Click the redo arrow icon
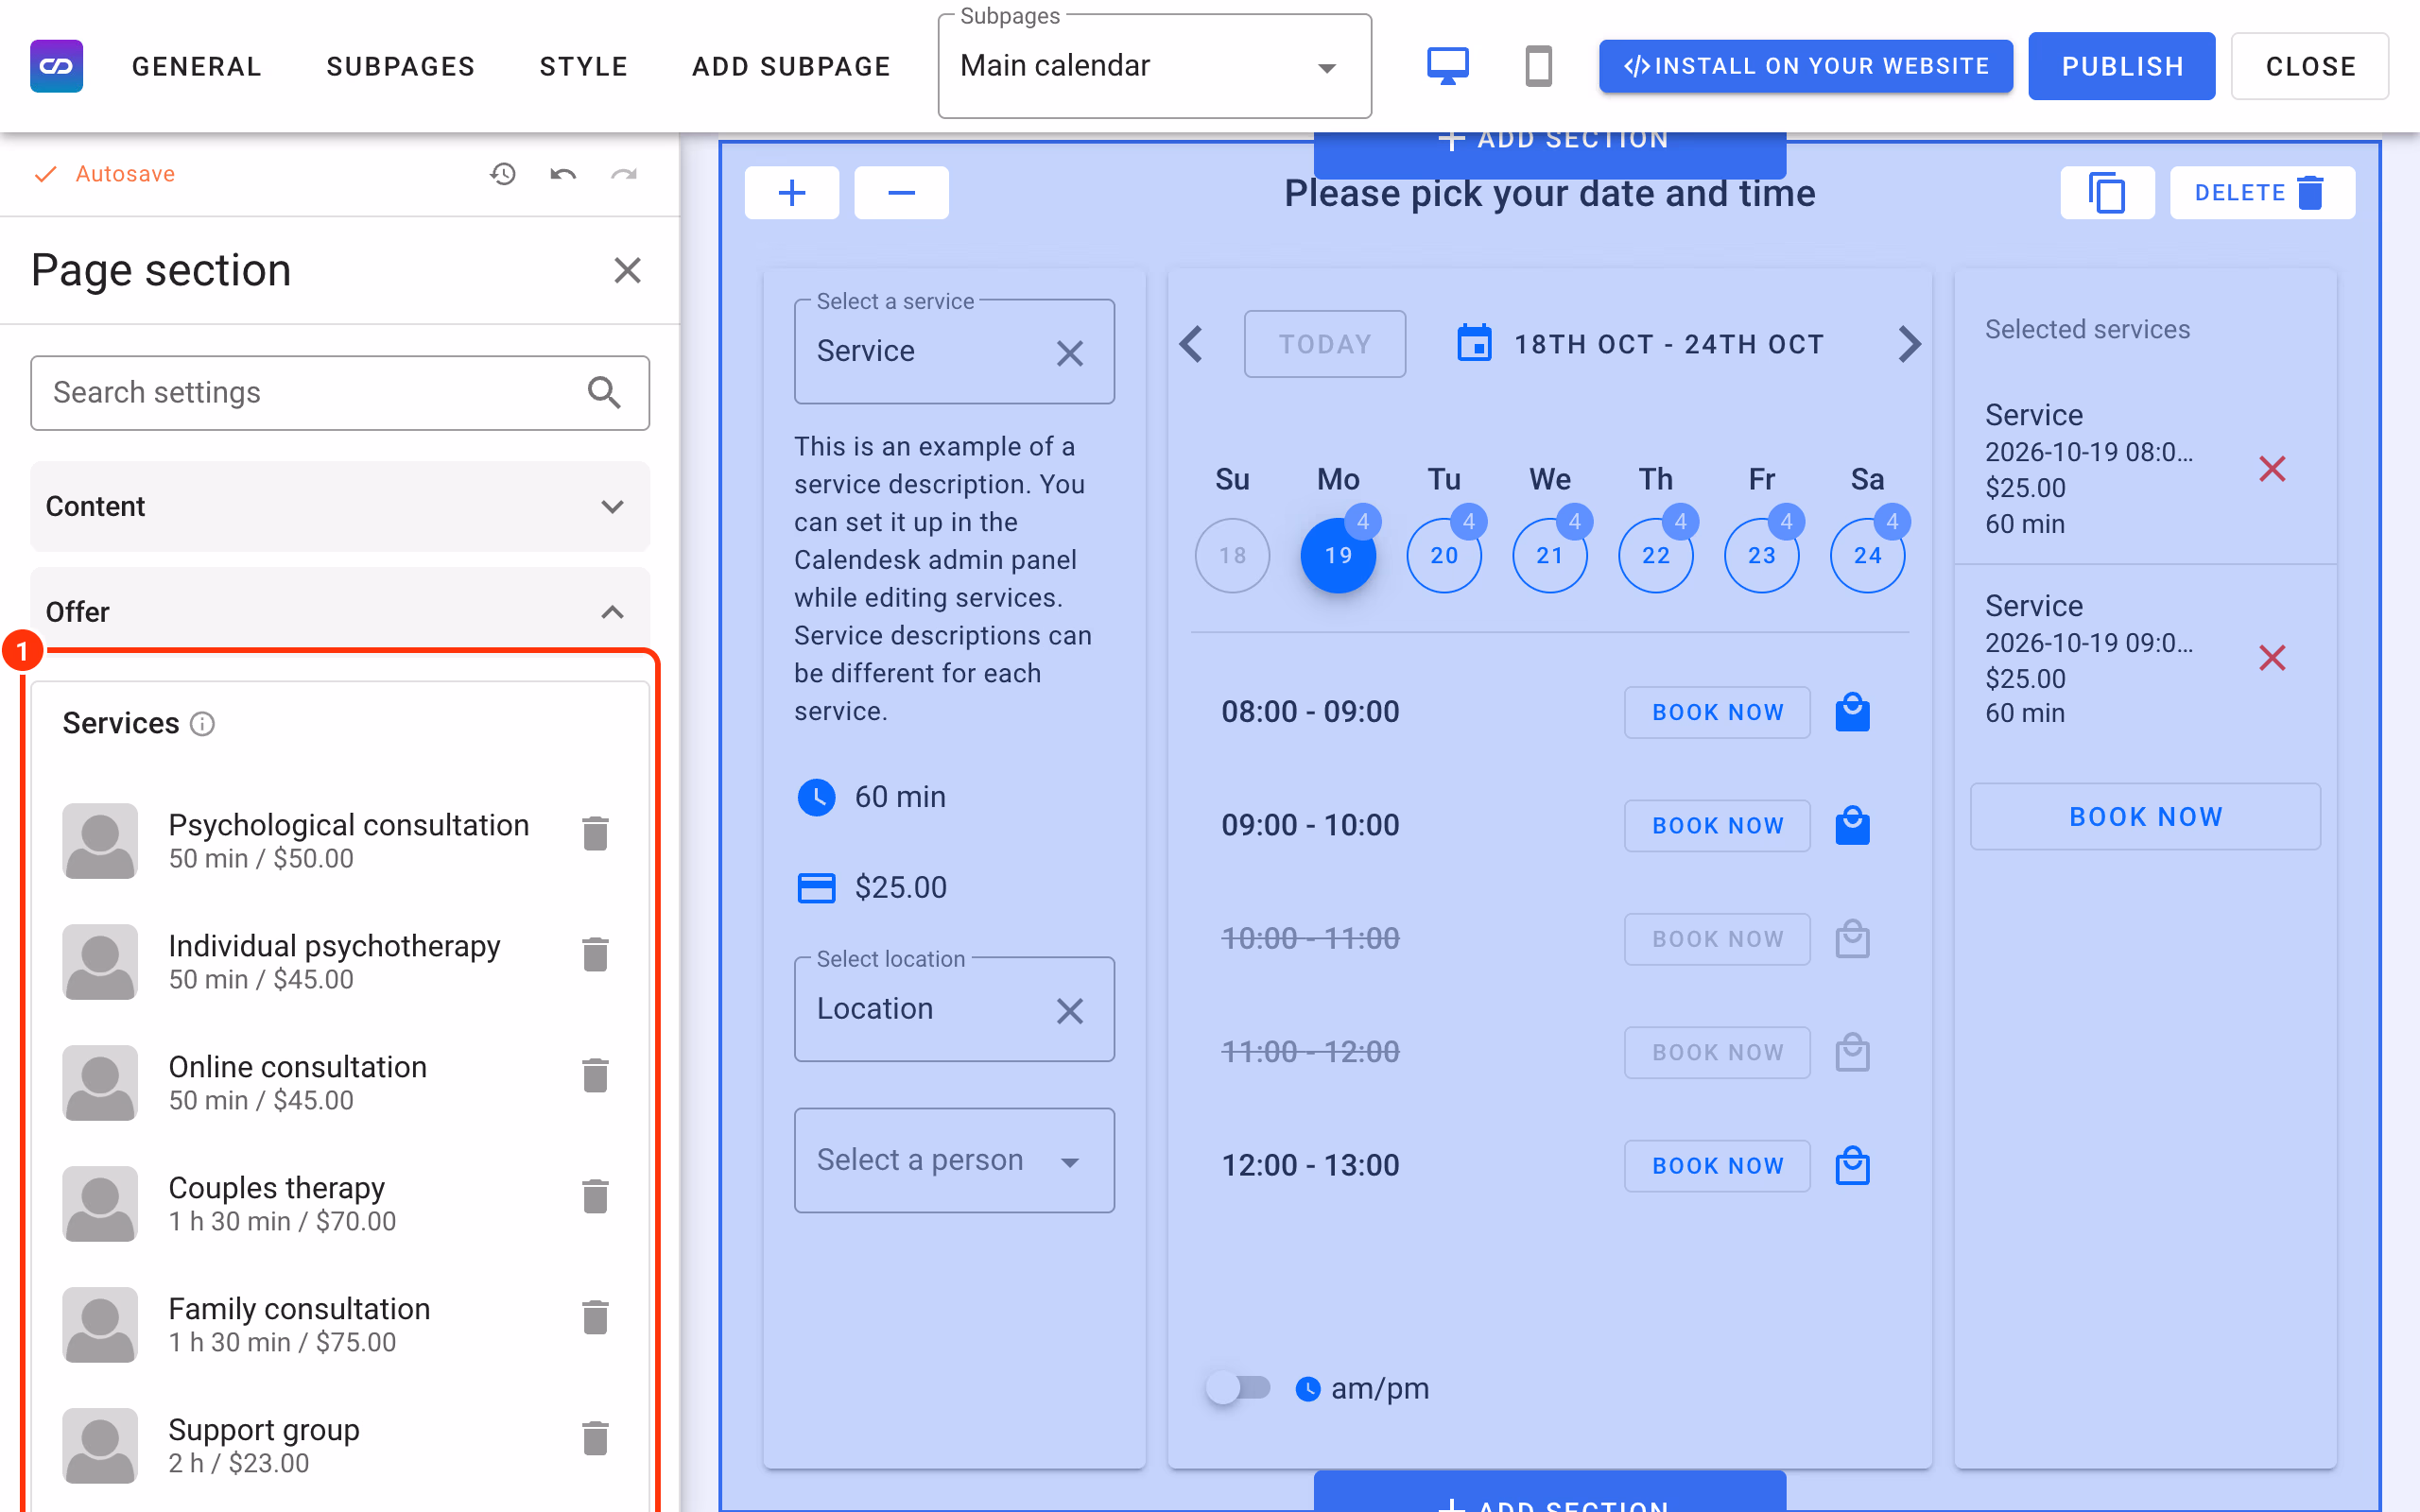This screenshot has width=2420, height=1512. 624,174
